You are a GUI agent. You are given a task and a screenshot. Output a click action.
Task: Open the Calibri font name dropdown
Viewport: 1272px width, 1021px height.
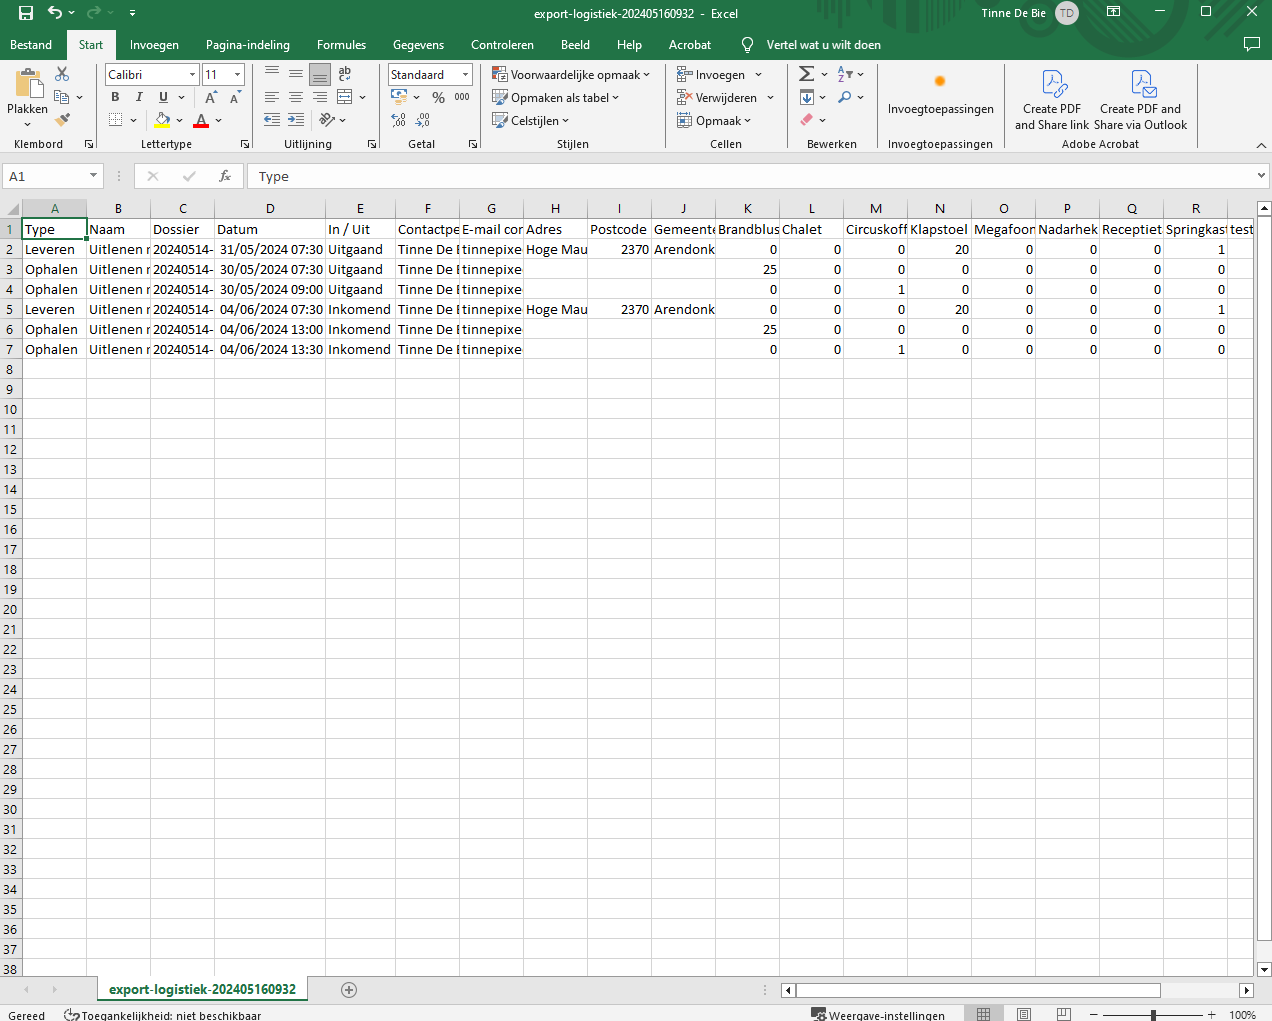coord(192,75)
